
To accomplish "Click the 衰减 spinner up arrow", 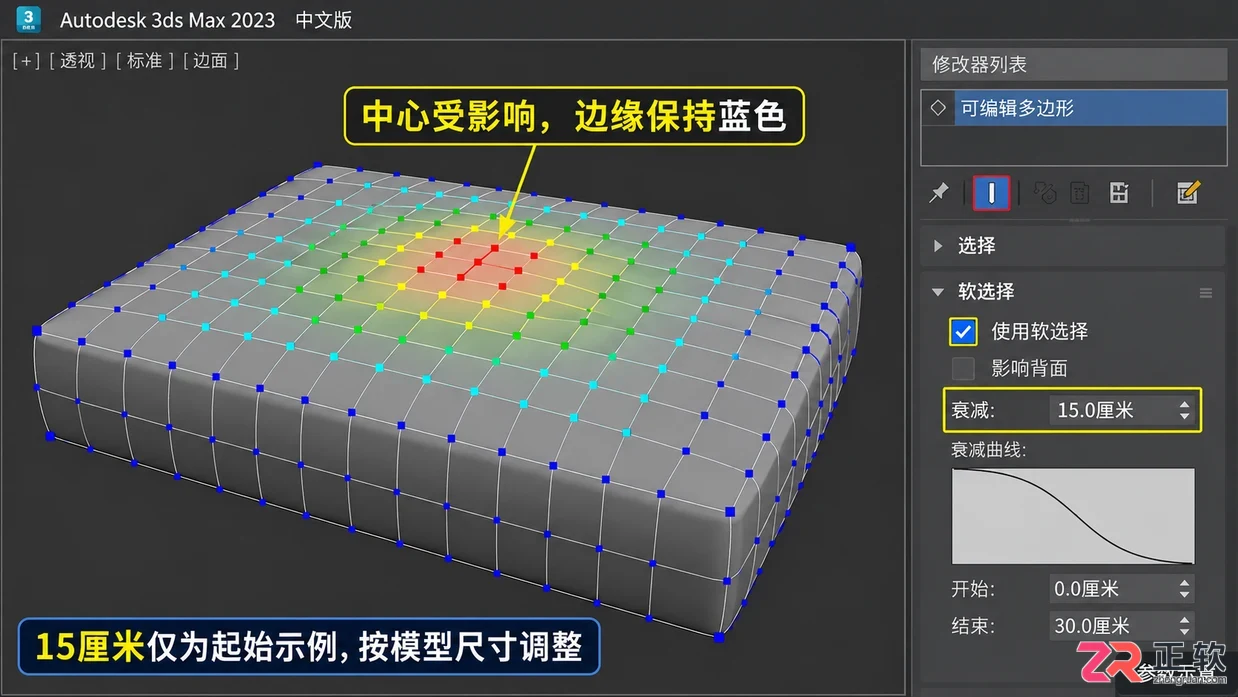I will coord(1185,404).
